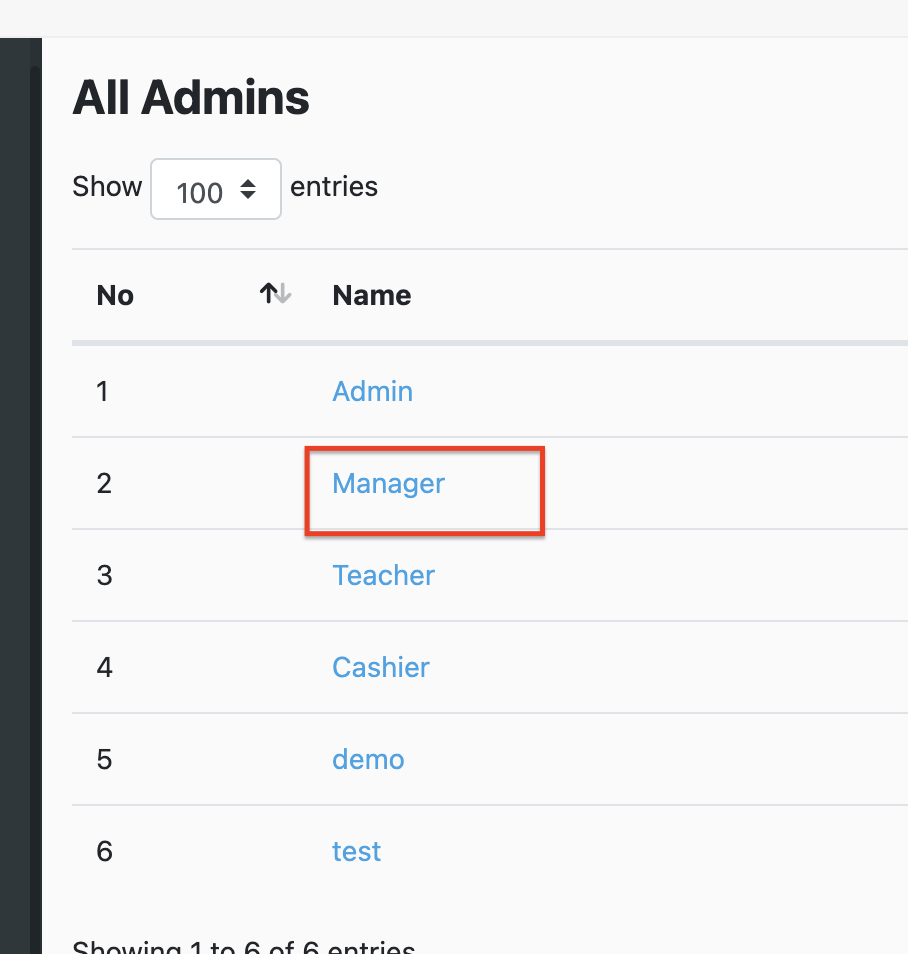Click the All Admins page heading

pos(191,97)
